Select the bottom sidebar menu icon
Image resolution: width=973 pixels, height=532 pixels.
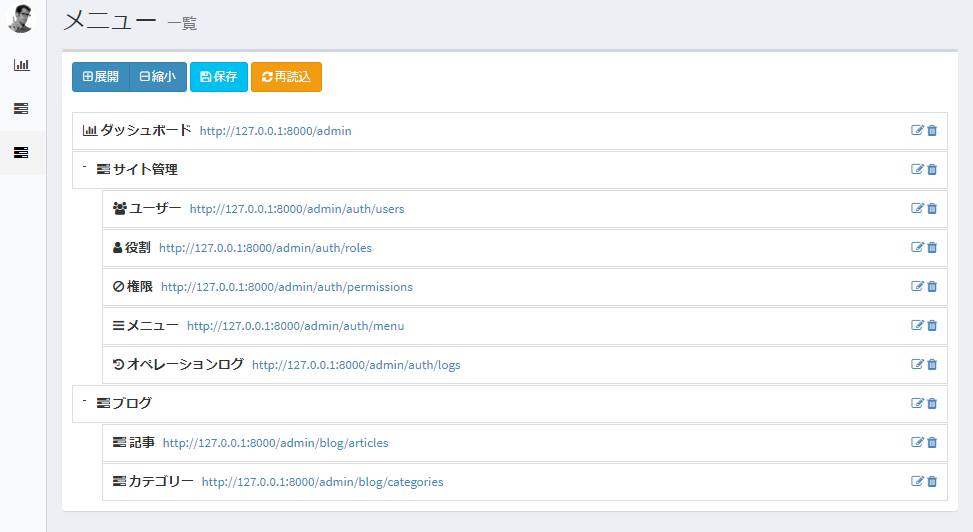coord(21,153)
